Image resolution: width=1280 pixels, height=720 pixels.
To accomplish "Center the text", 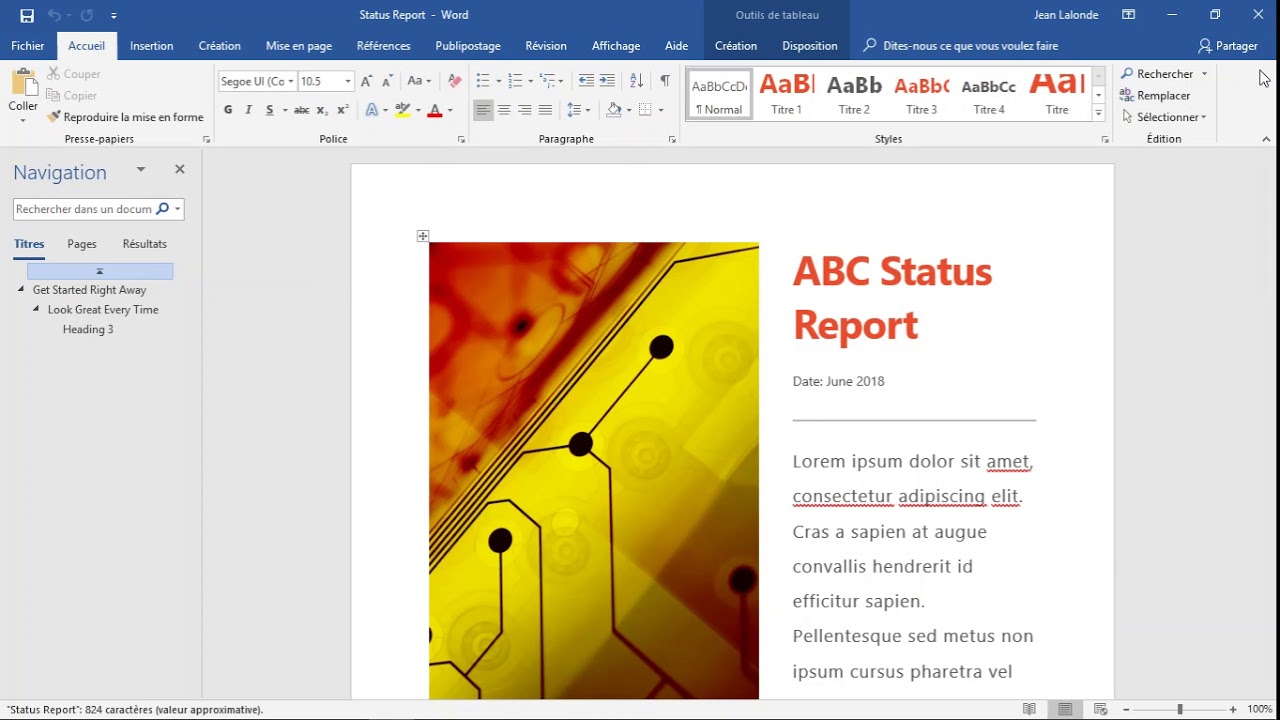I will (504, 110).
